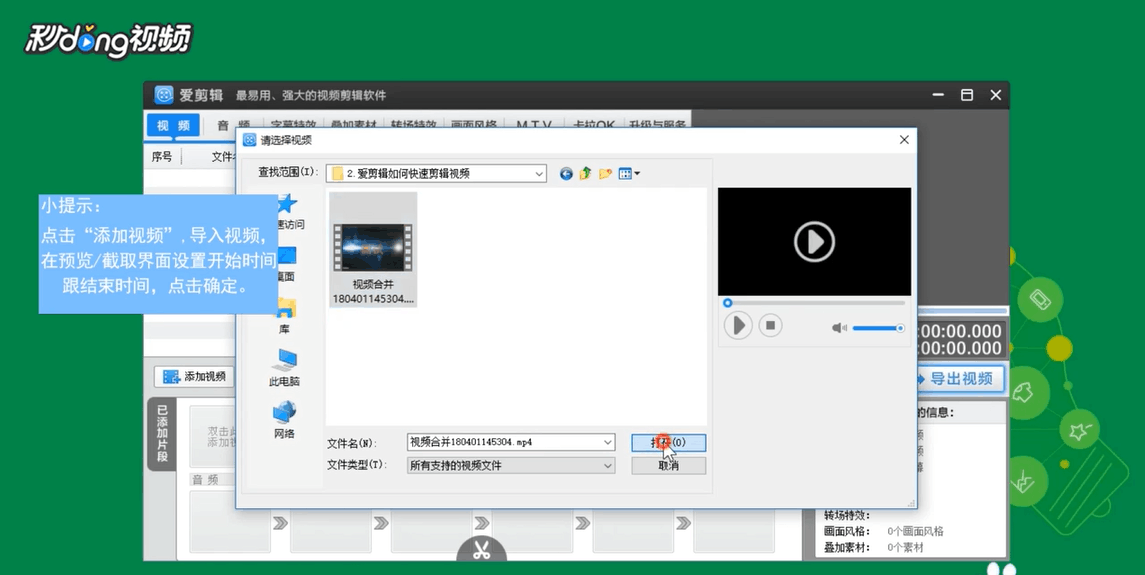Click the 取消 button
The height and width of the screenshot is (575, 1145).
[668, 465]
